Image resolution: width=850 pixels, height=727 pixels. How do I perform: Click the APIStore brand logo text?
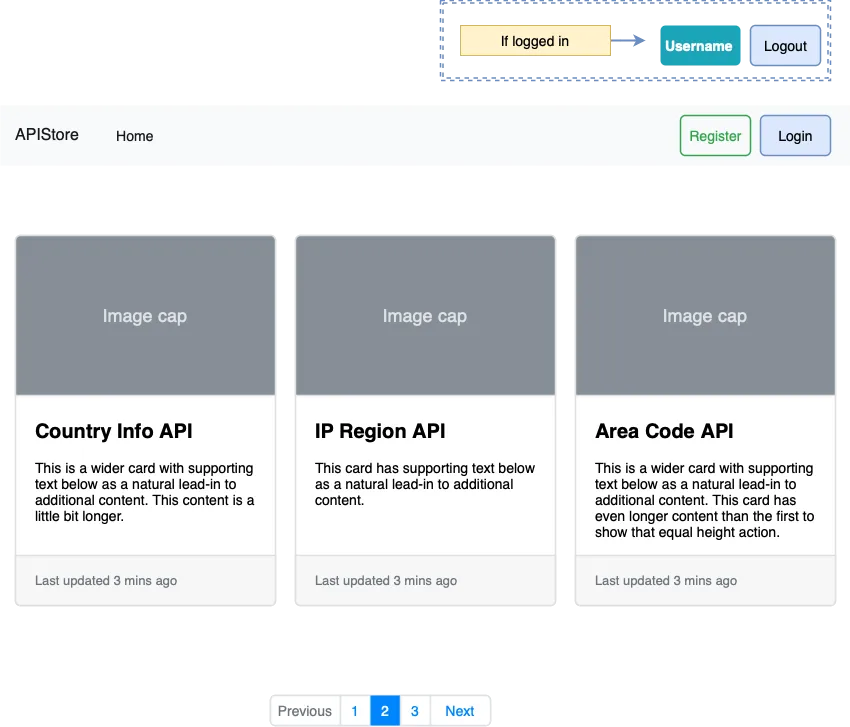pyautogui.click(x=47, y=134)
